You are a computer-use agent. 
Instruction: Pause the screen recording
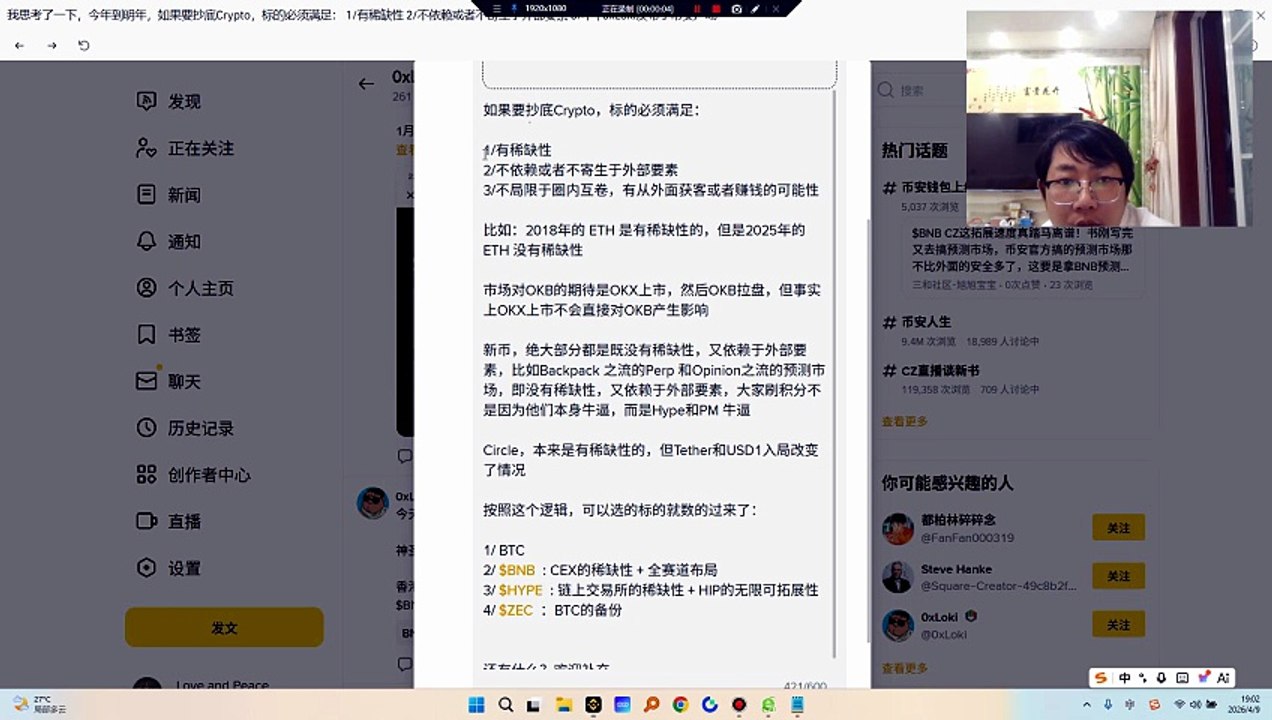click(697, 8)
